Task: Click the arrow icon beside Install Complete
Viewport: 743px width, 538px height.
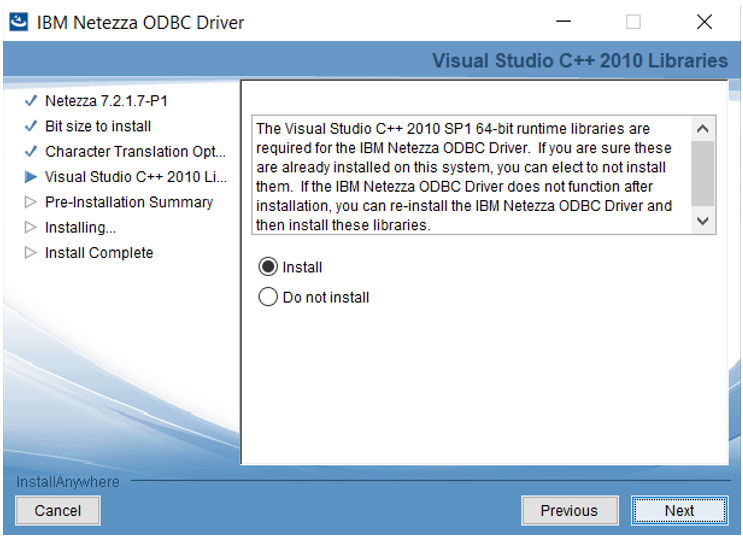Action: 31,253
